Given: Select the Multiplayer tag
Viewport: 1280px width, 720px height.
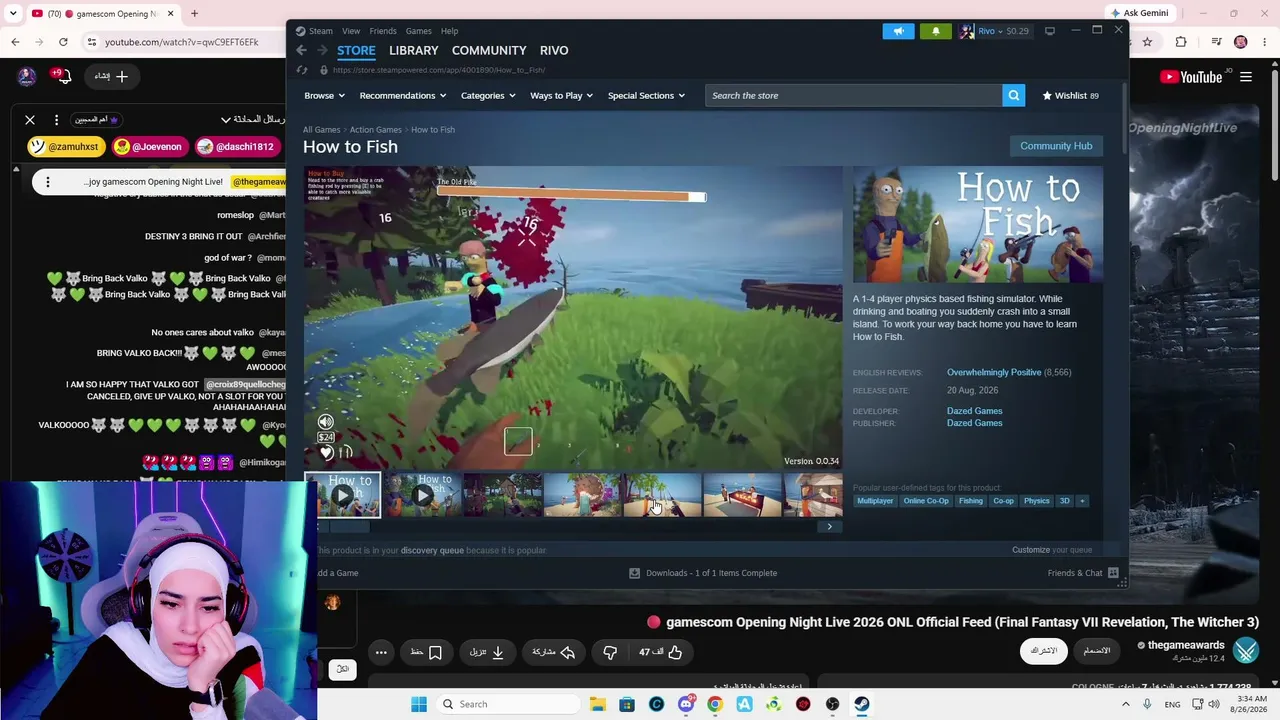Looking at the screenshot, I should pyautogui.click(x=875, y=501).
